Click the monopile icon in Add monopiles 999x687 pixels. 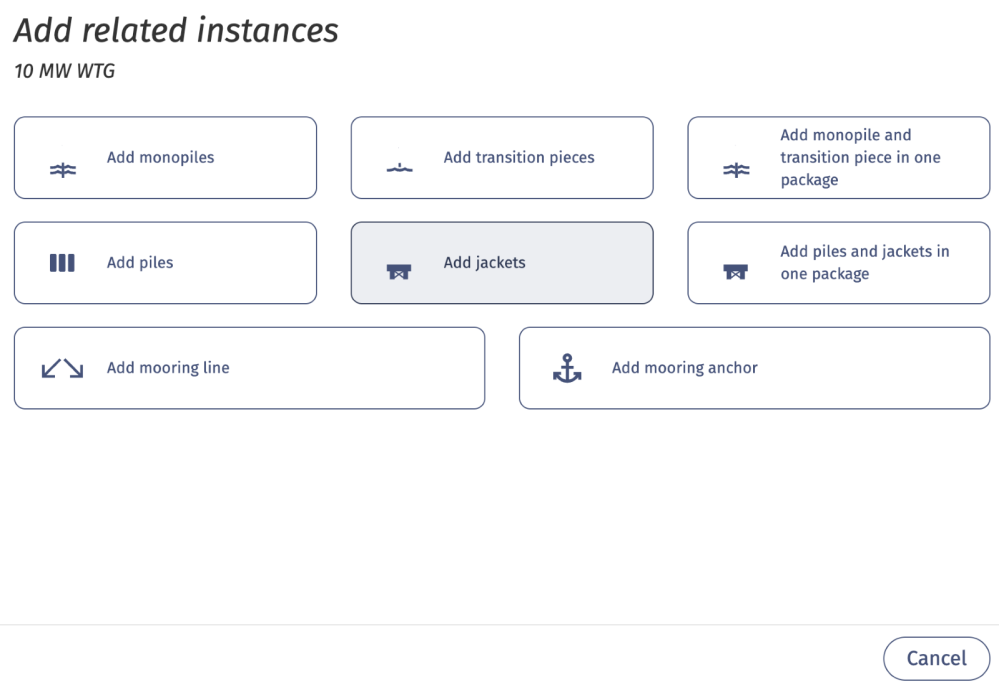coord(62,170)
